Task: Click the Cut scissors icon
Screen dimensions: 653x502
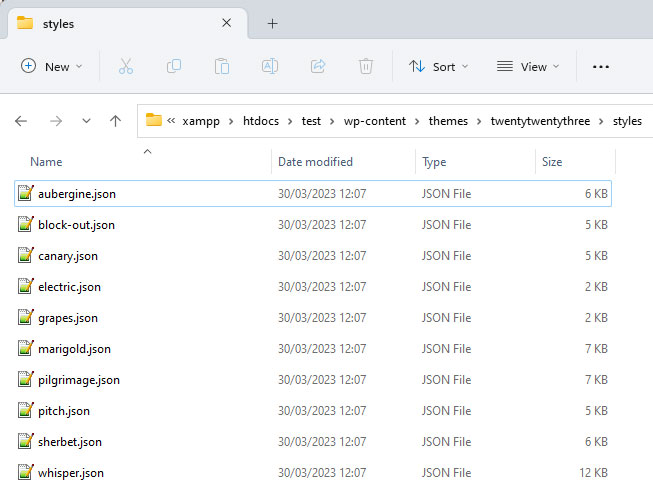Action: pos(125,66)
